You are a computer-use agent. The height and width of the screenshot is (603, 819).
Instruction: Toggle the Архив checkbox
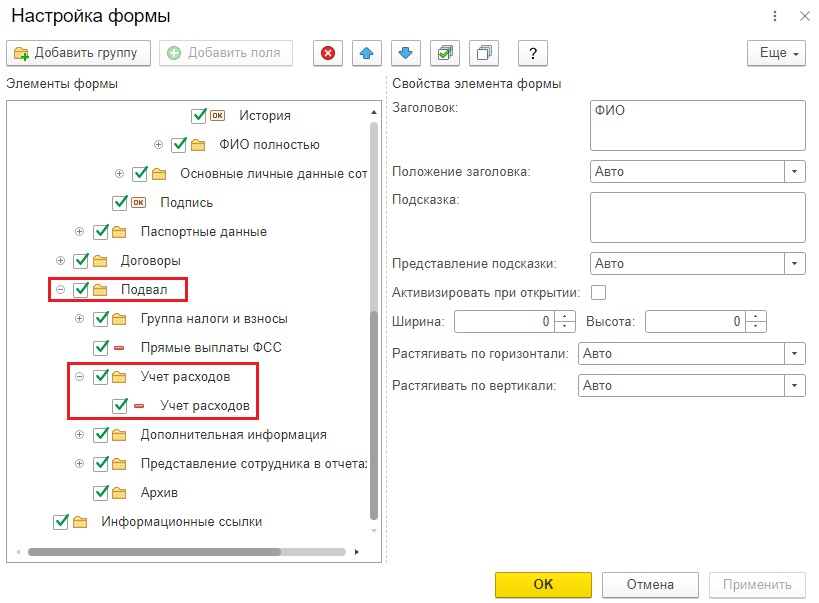pos(101,492)
